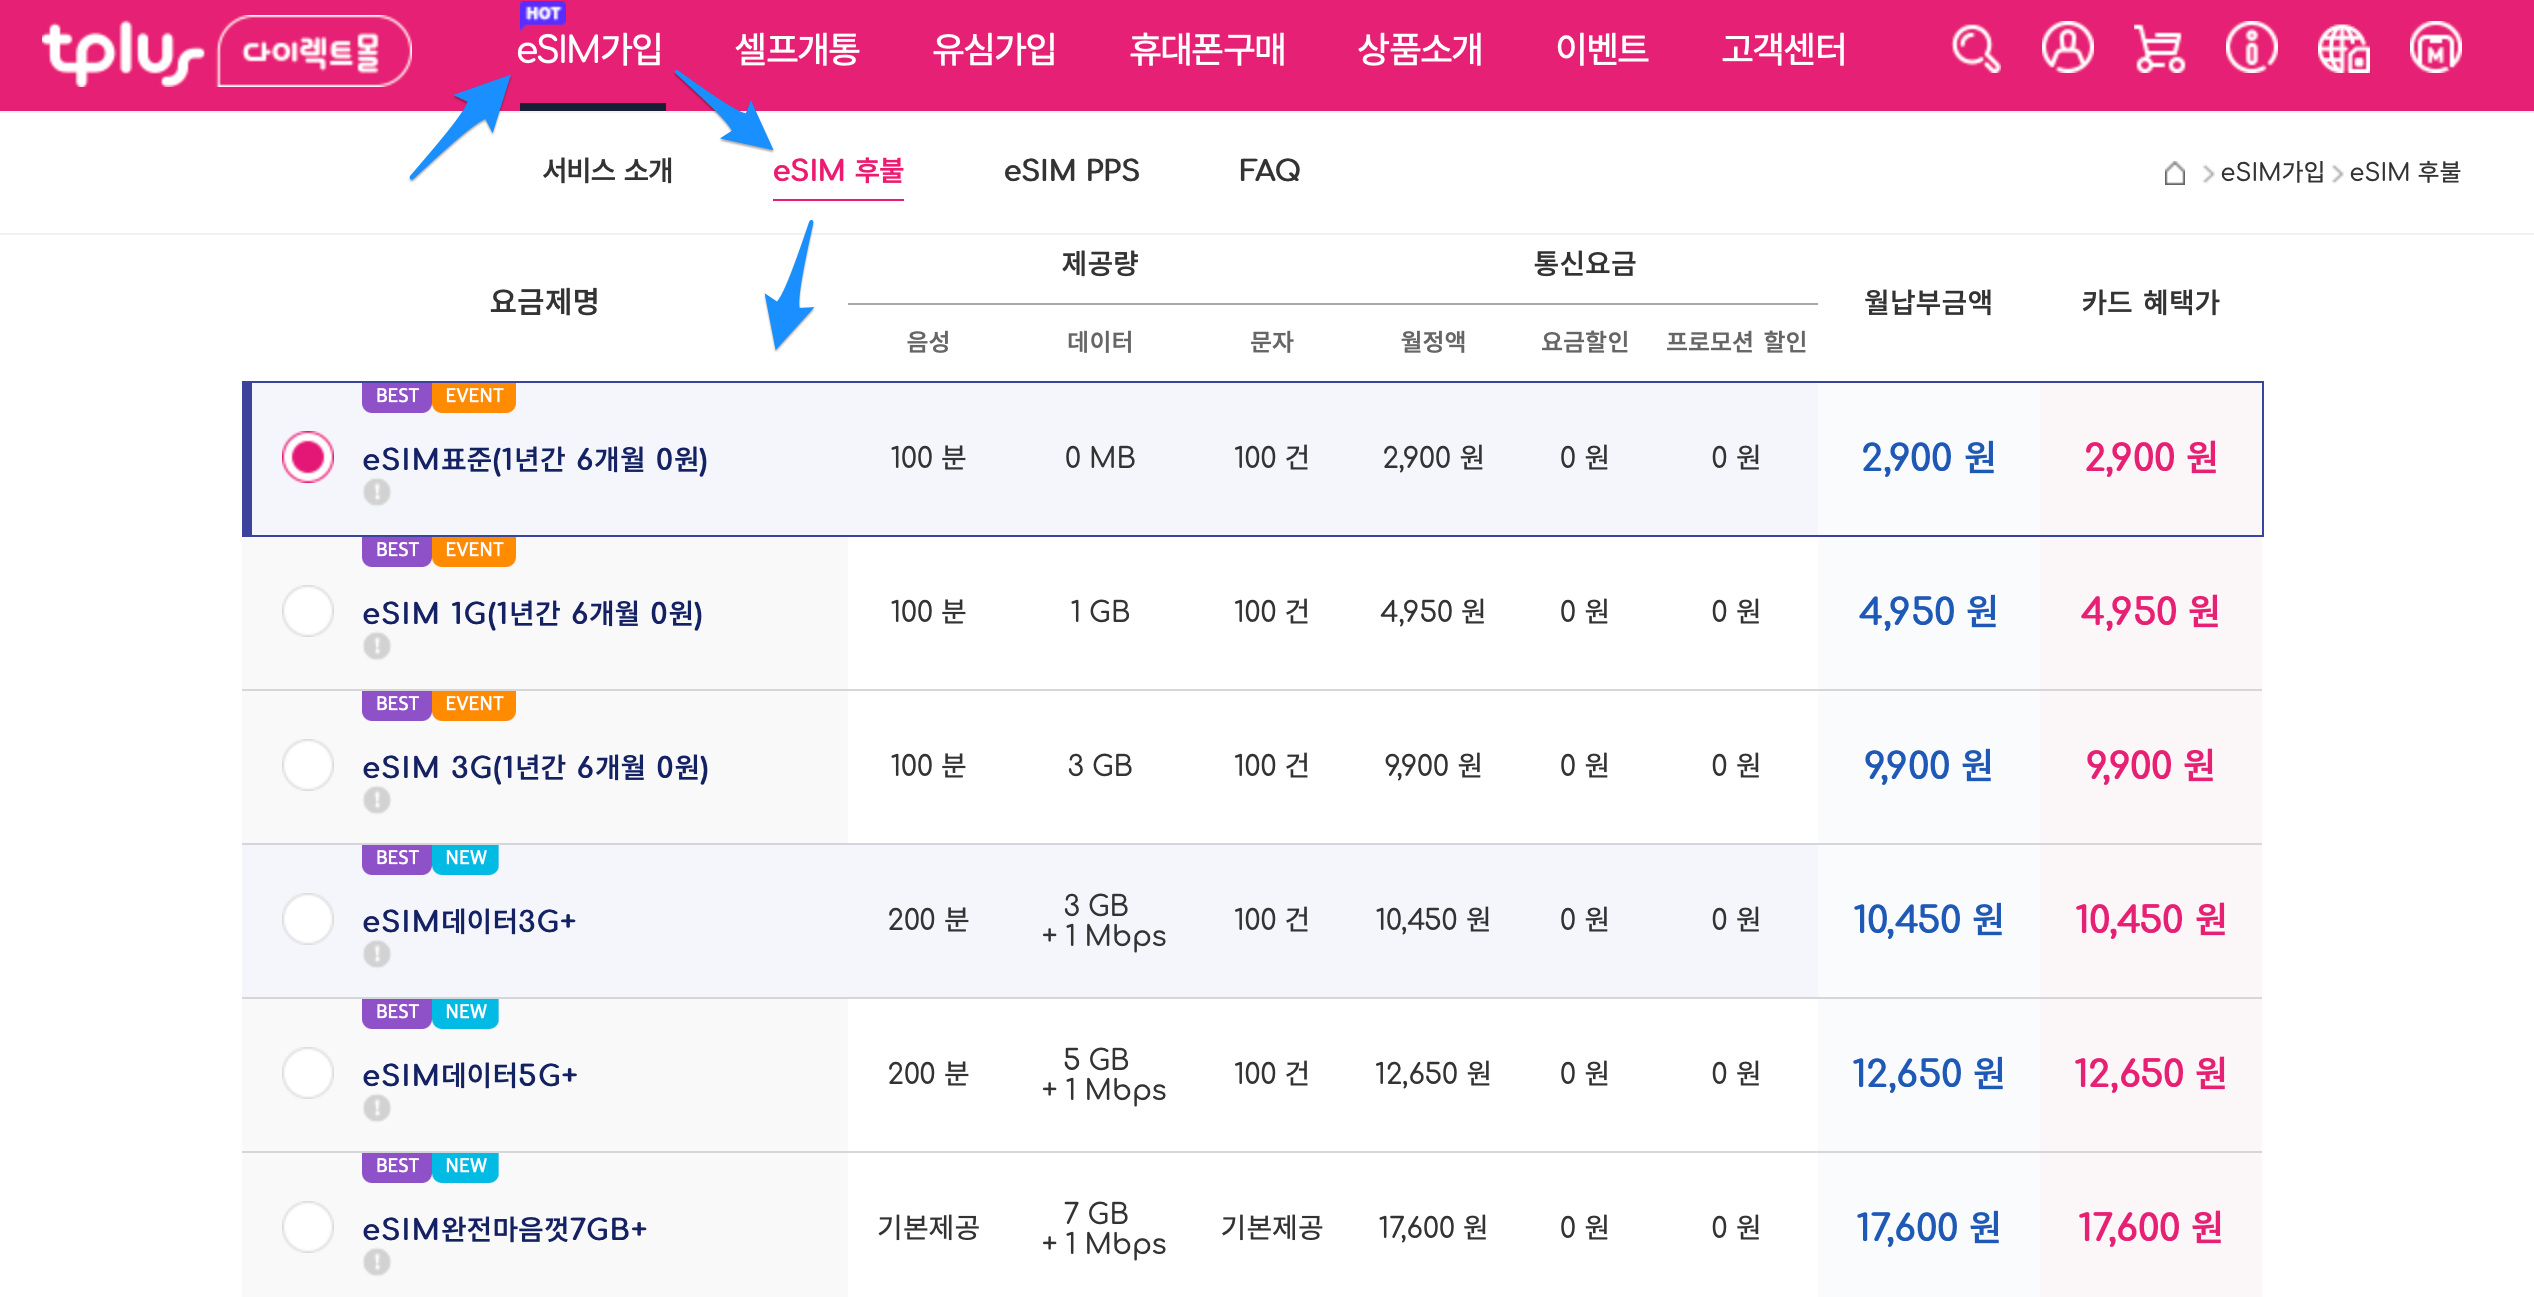
Task: Click the circled info icon in header
Action: tap(2251, 49)
